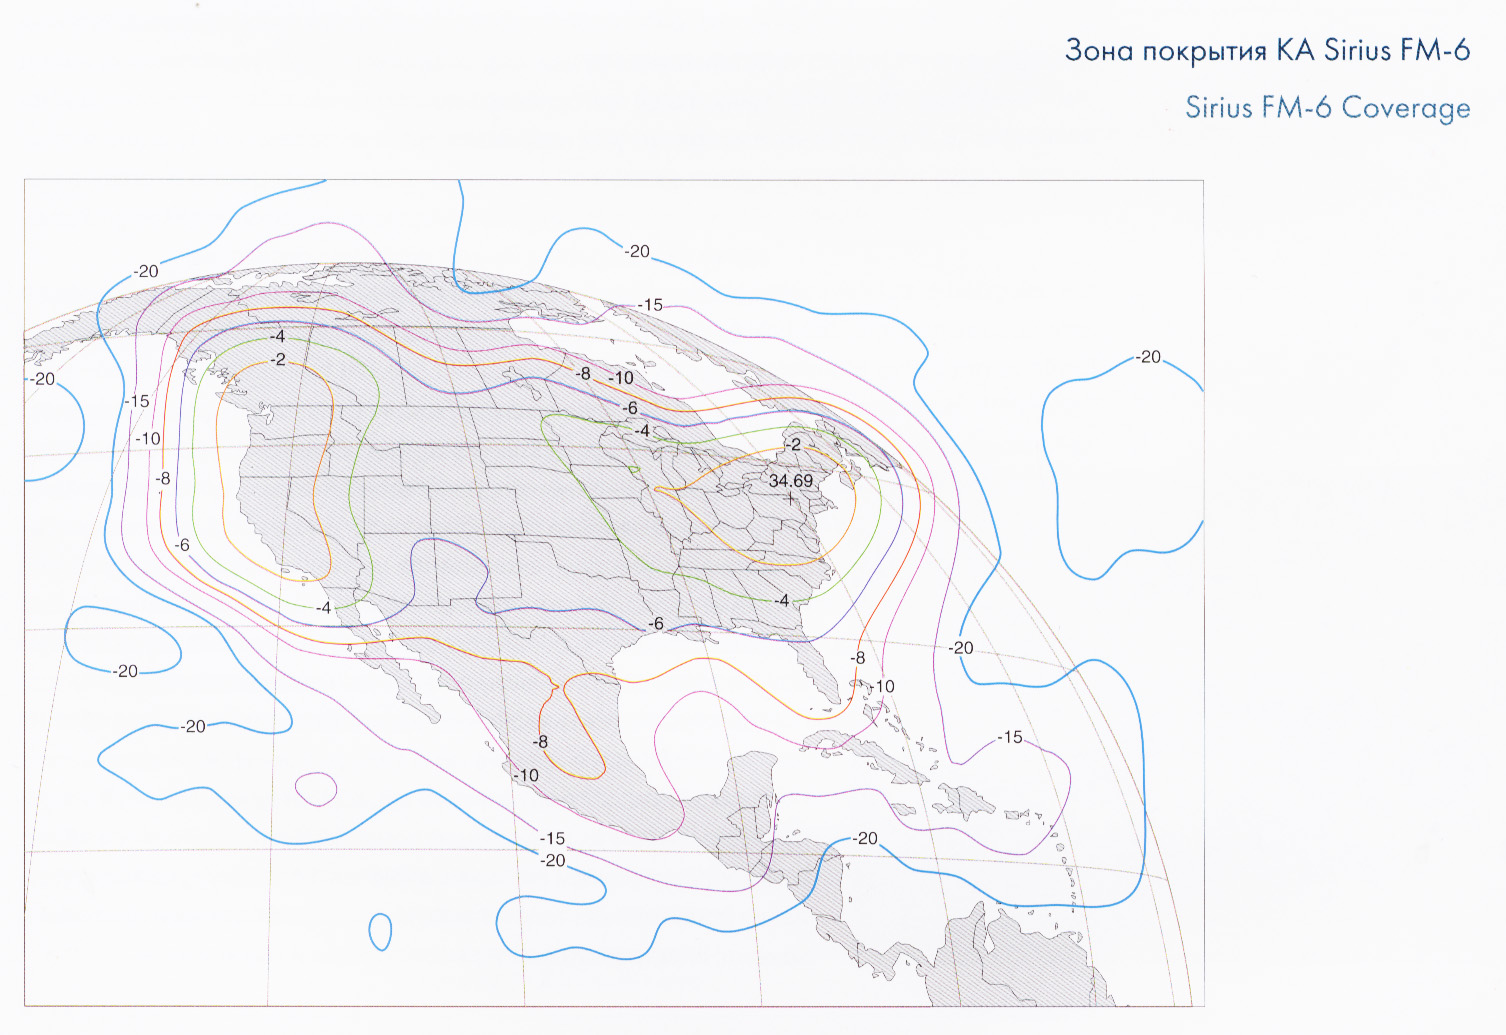Click the "-4" label near Baja California
The image size is (1506, 1035).
322,607
